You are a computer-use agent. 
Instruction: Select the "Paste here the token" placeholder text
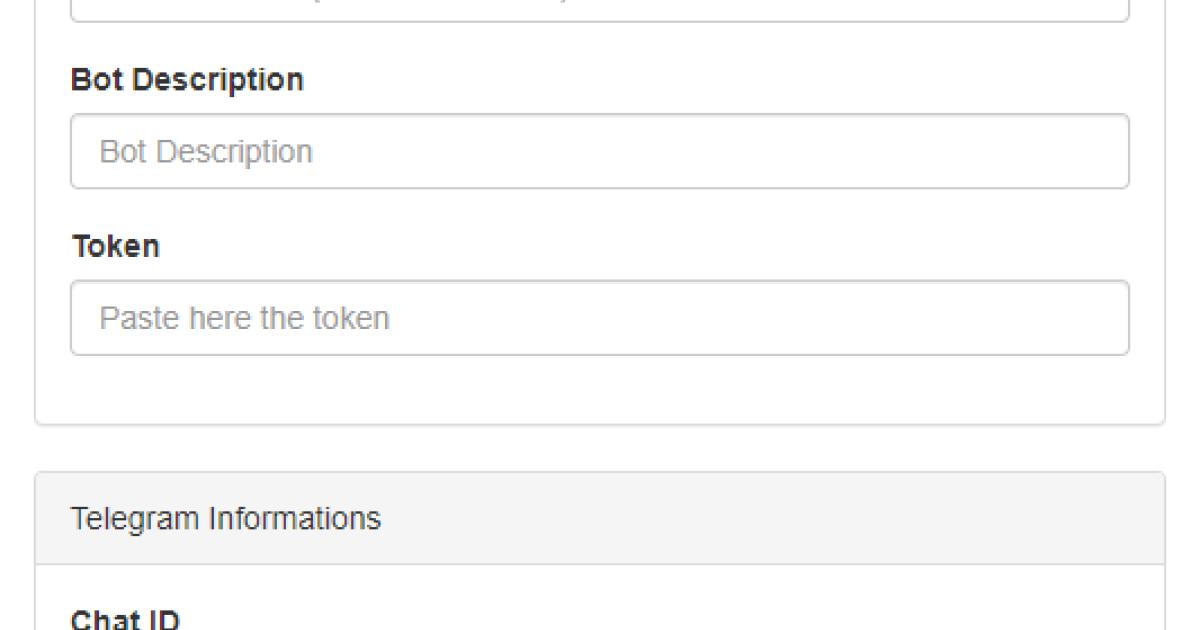click(244, 319)
